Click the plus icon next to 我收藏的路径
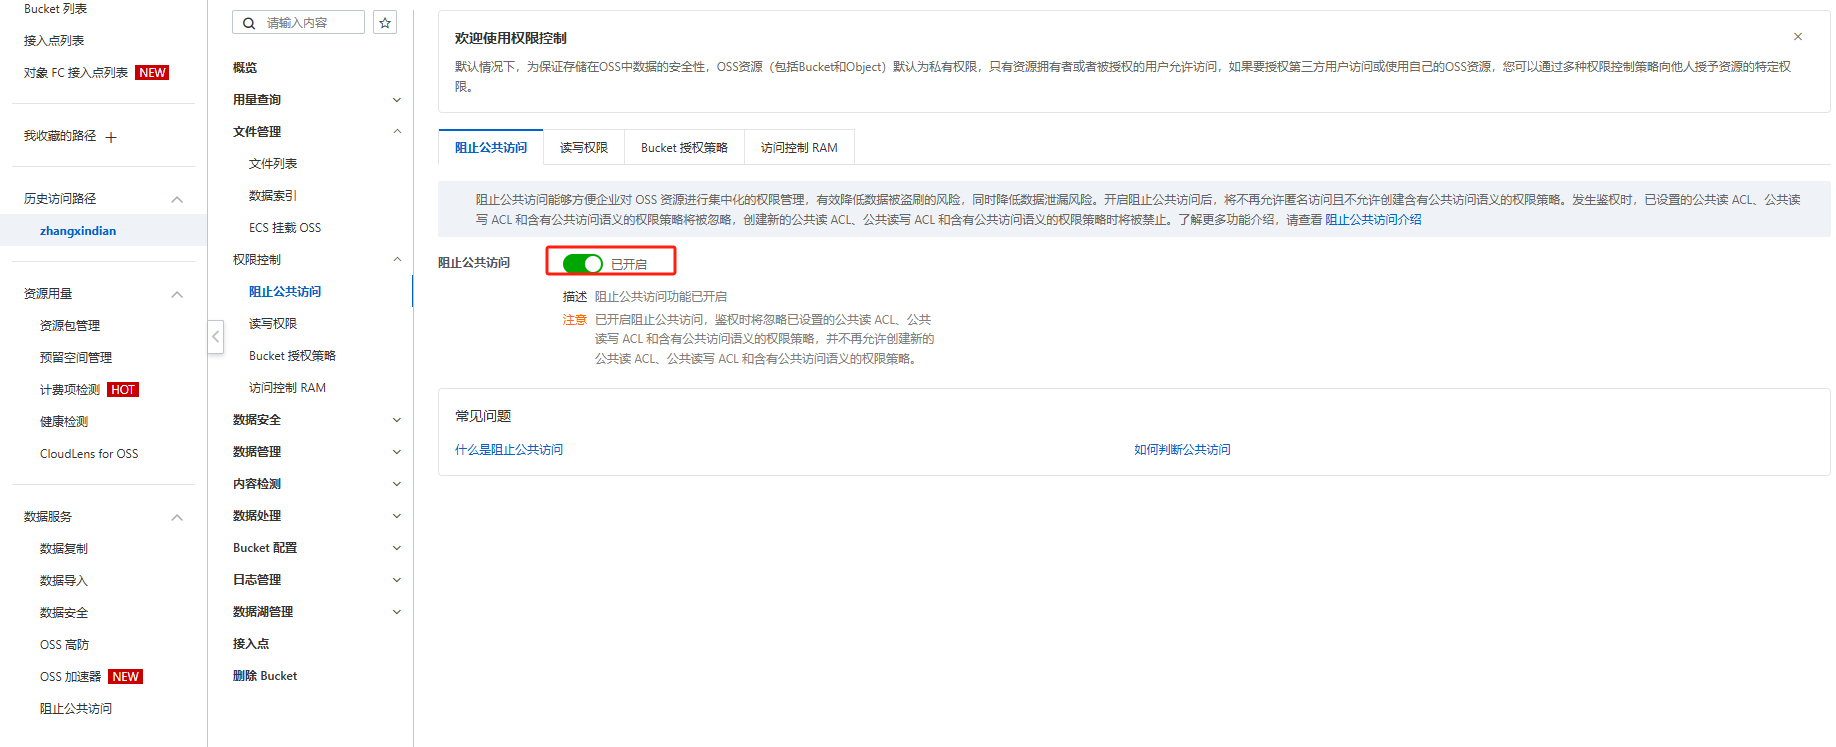 tap(111, 137)
